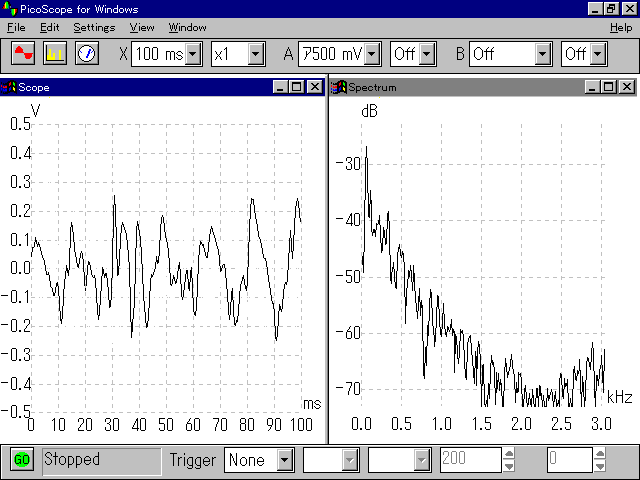Open the Window menu
The height and width of the screenshot is (480, 640).
(187, 27)
